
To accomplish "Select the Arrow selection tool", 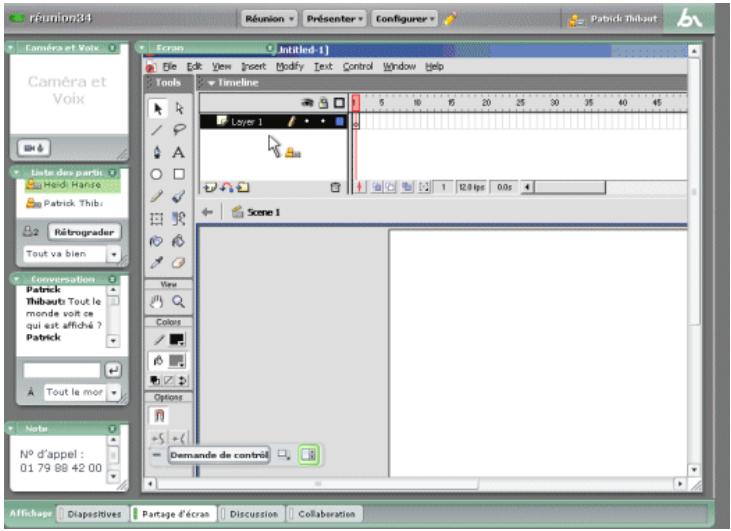I will [158, 109].
